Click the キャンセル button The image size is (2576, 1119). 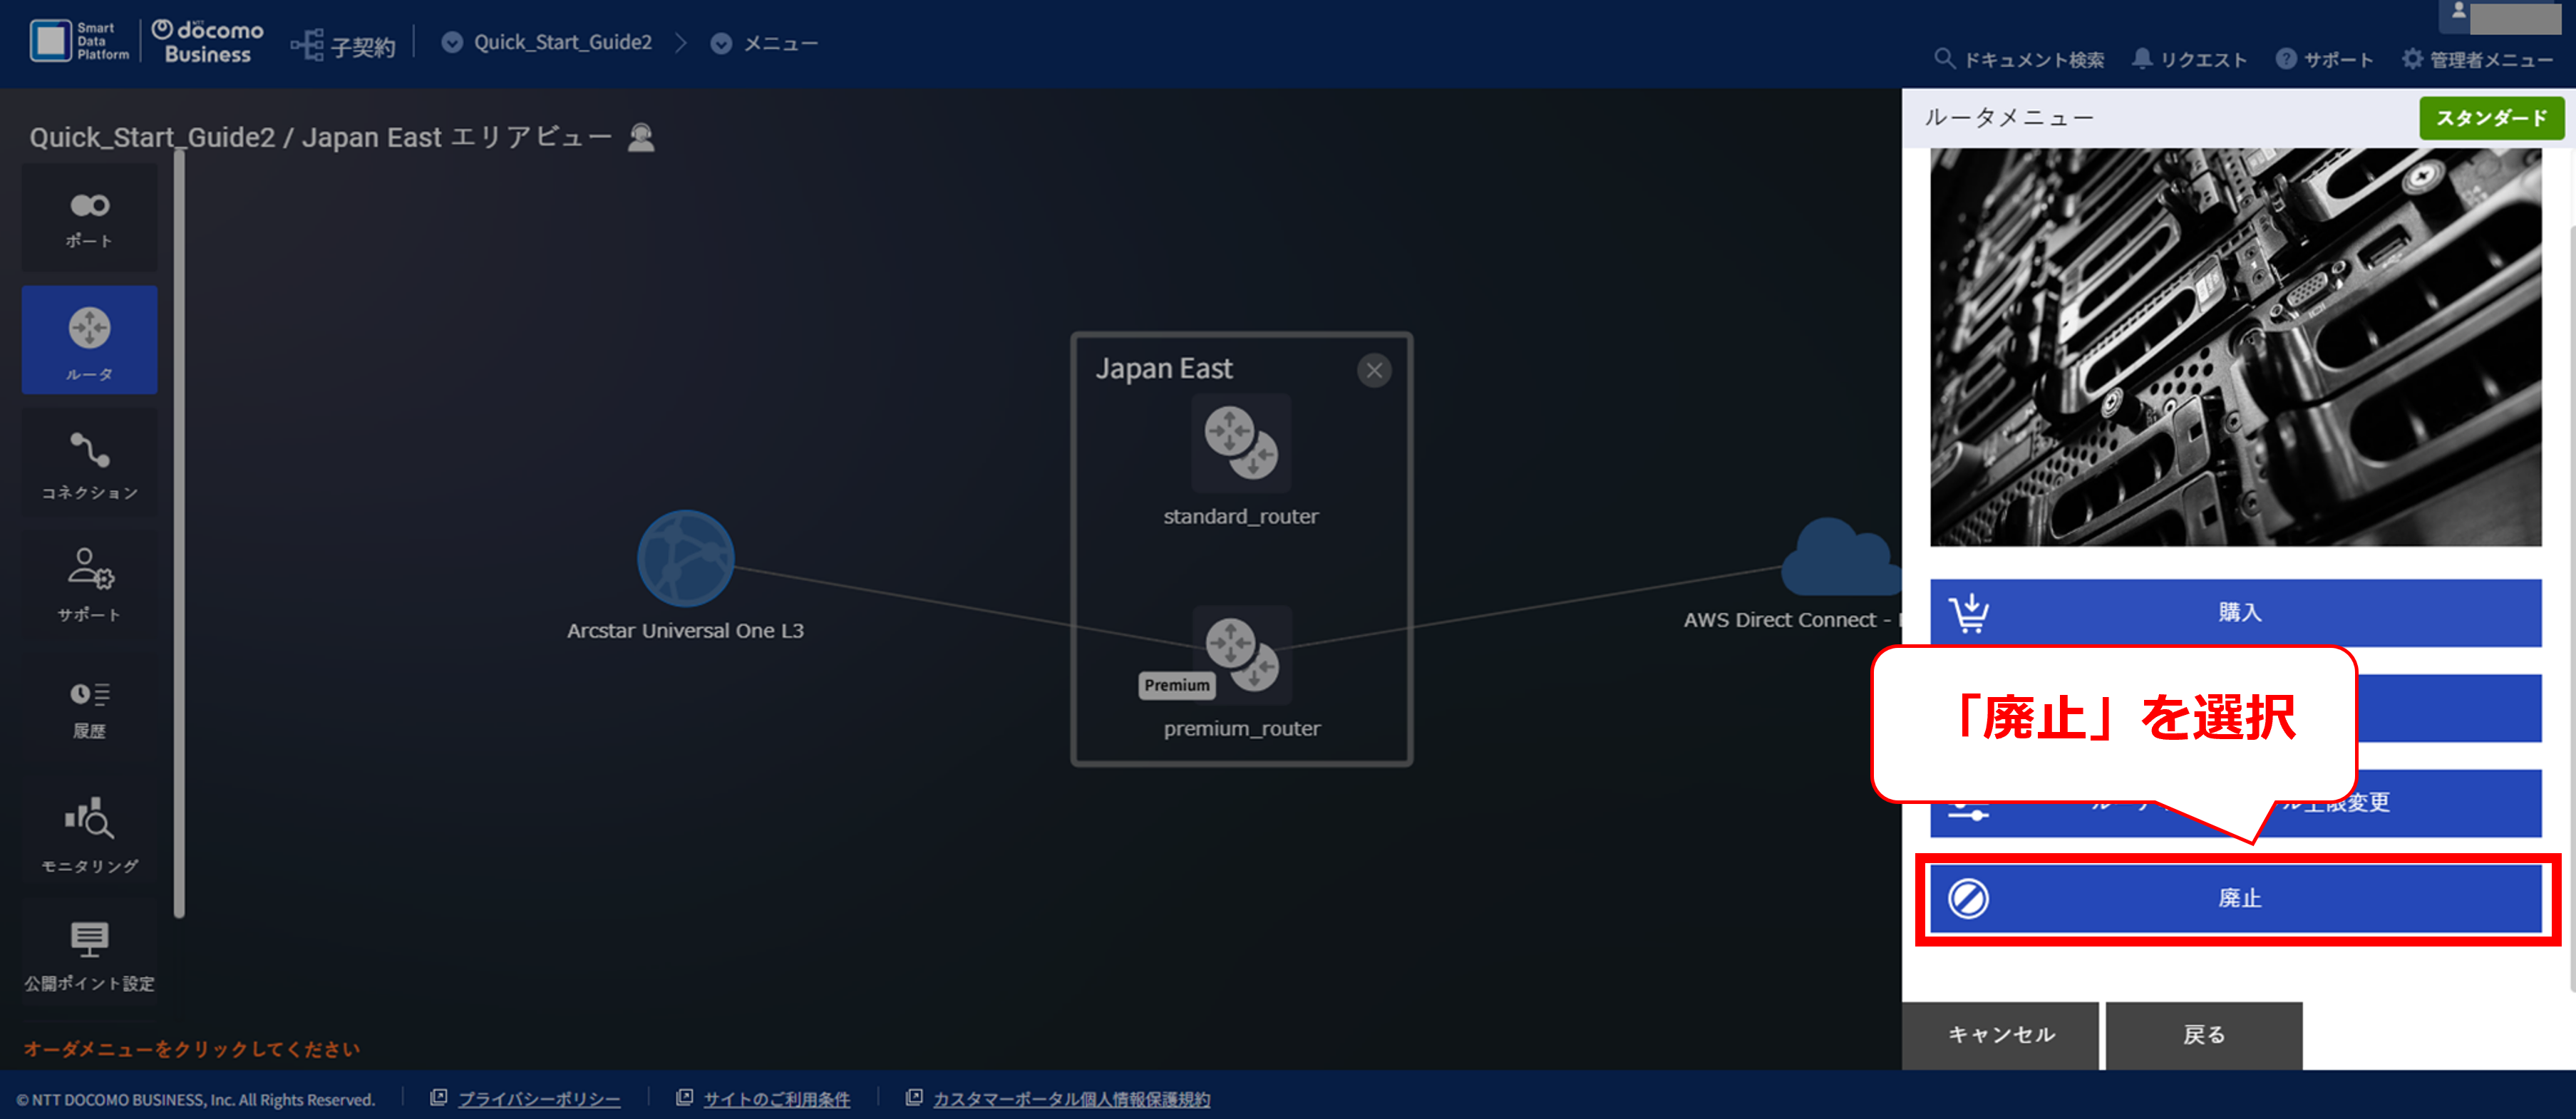(x=2000, y=1035)
